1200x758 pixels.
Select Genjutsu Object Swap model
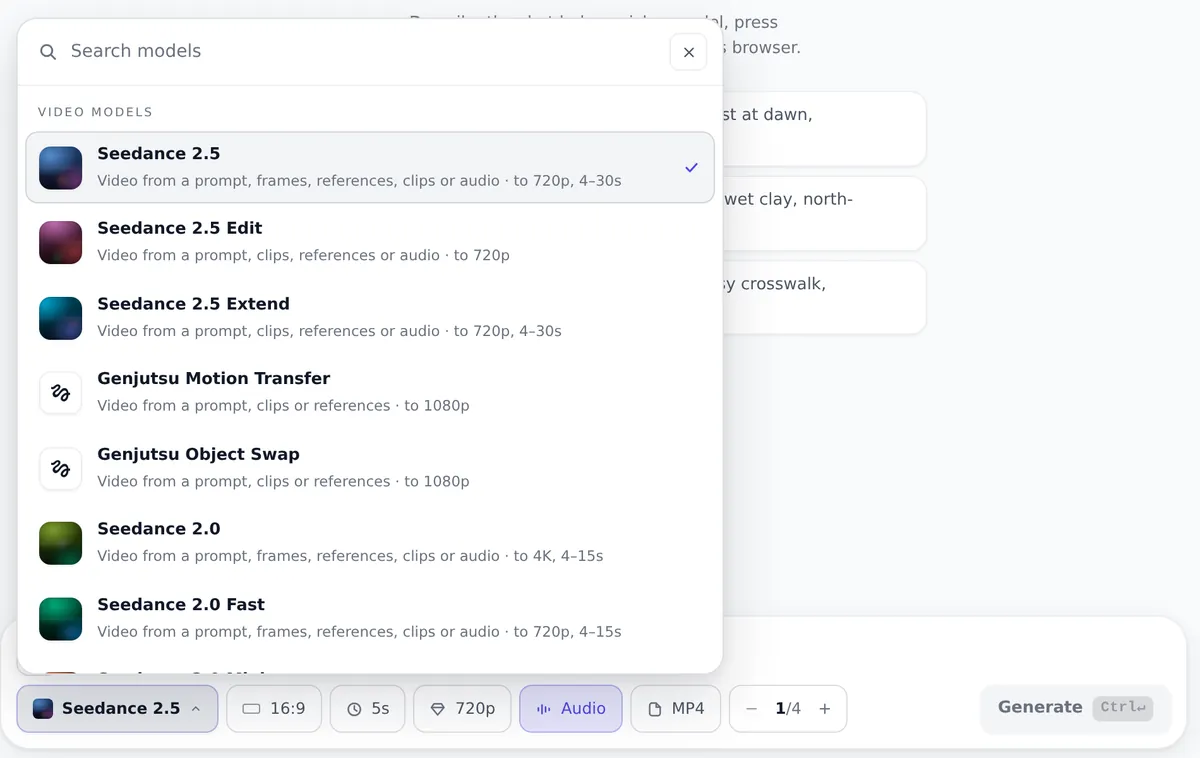point(370,468)
